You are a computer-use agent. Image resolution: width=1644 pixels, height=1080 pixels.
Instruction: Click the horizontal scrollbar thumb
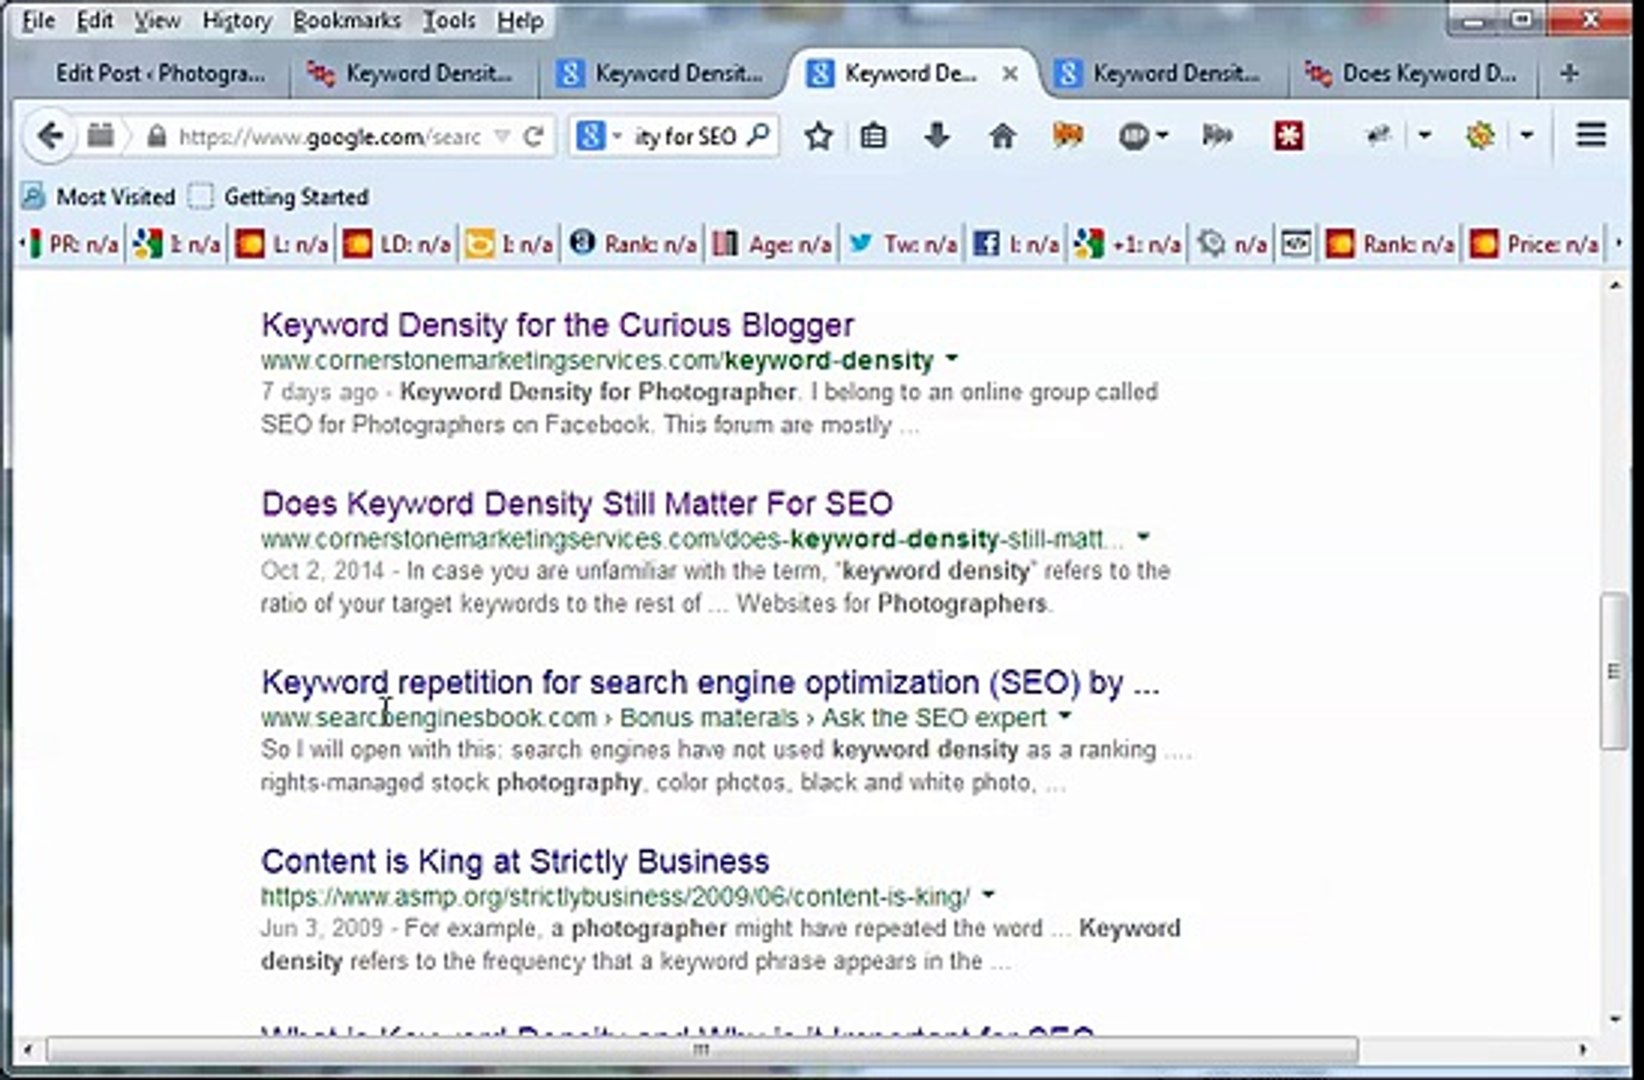point(702,1049)
